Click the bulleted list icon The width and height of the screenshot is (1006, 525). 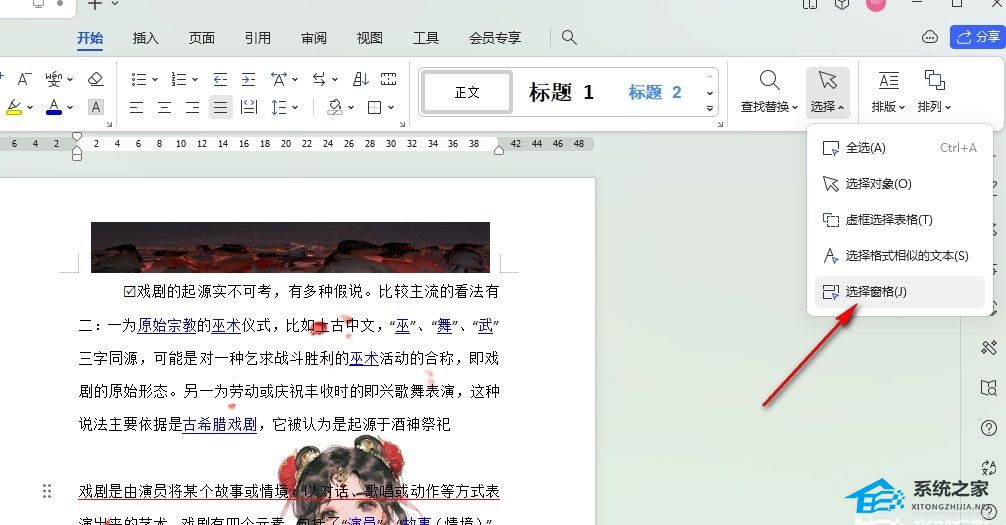(x=139, y=79)
